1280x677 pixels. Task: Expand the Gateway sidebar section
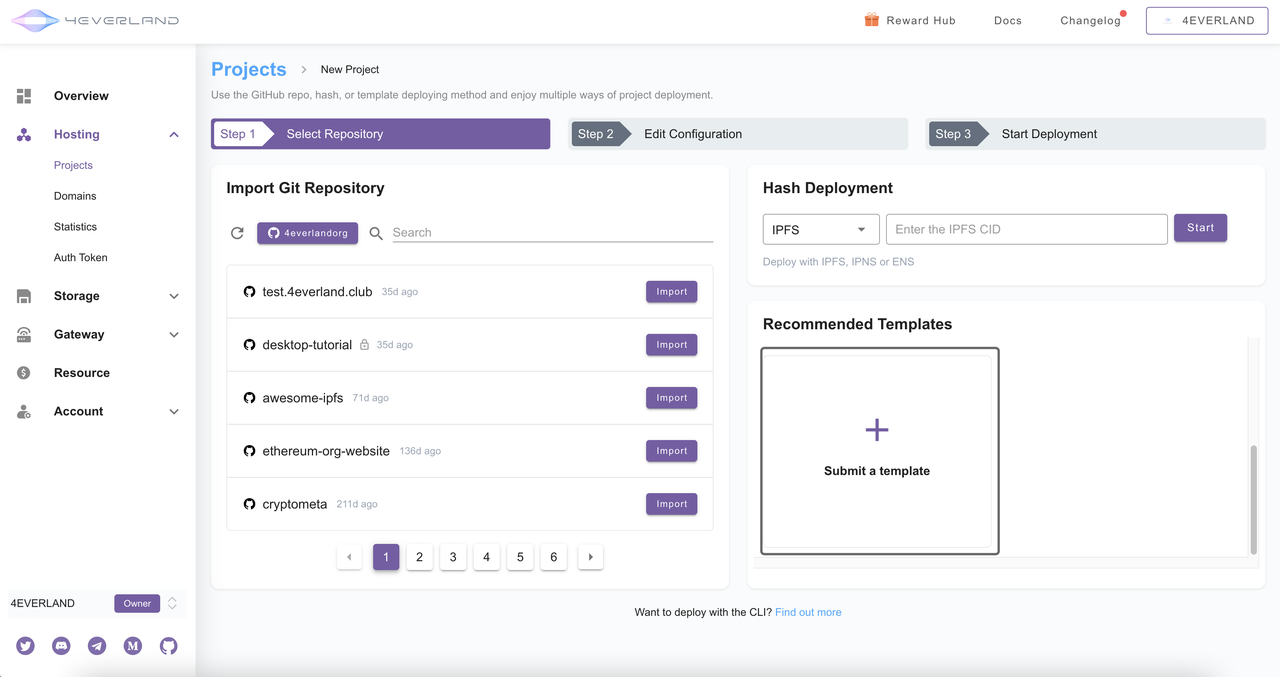[174, 335]
